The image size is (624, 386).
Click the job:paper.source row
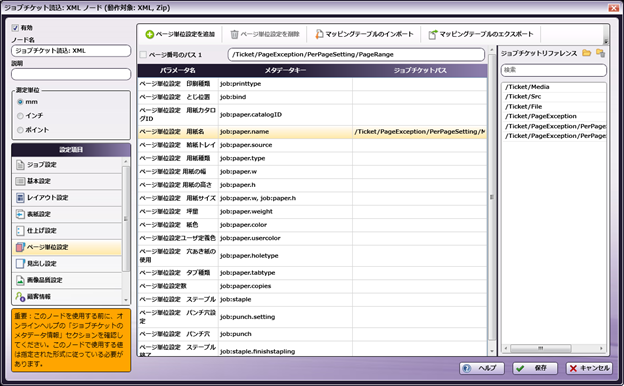point(312,145)
